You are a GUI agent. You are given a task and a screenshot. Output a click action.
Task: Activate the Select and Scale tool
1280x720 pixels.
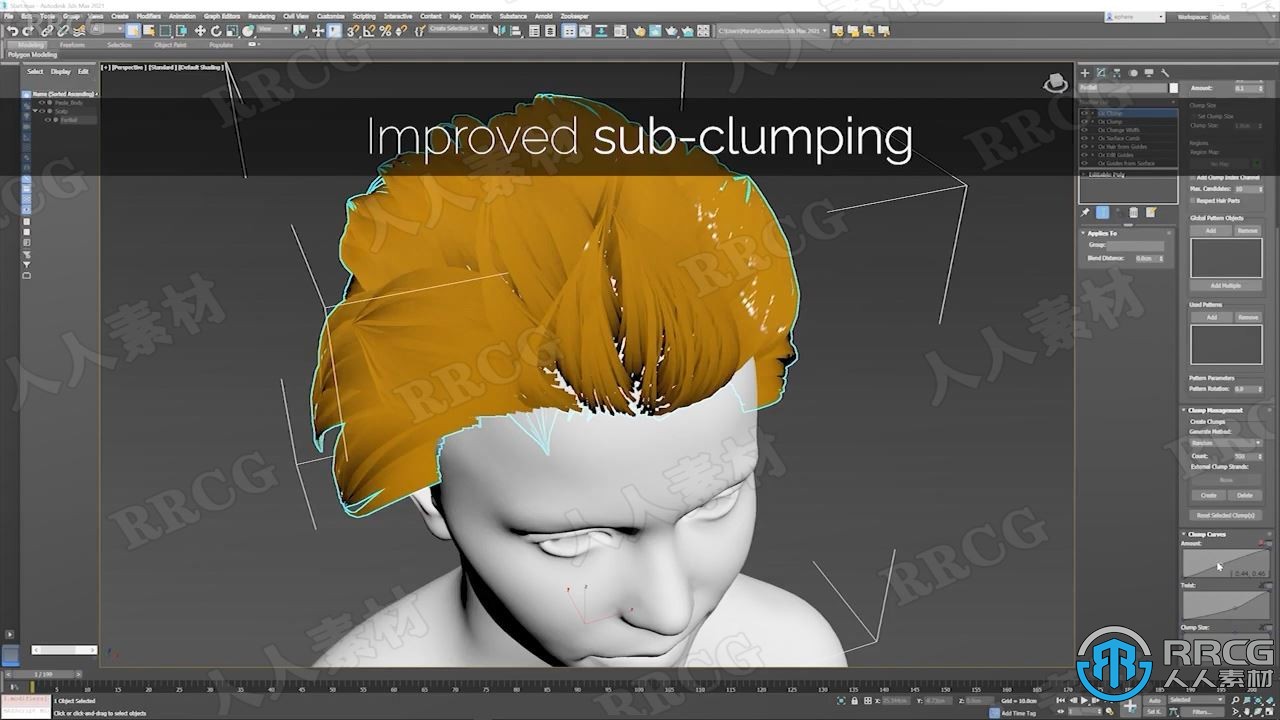[231, 31]
